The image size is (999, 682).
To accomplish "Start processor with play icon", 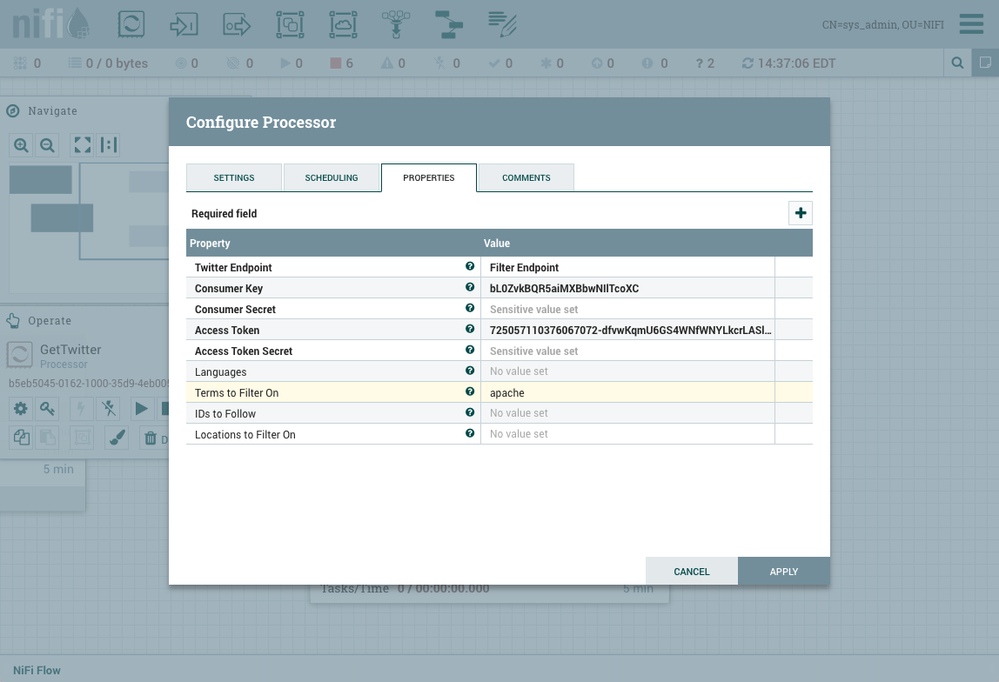I will (x=141, y=409).
